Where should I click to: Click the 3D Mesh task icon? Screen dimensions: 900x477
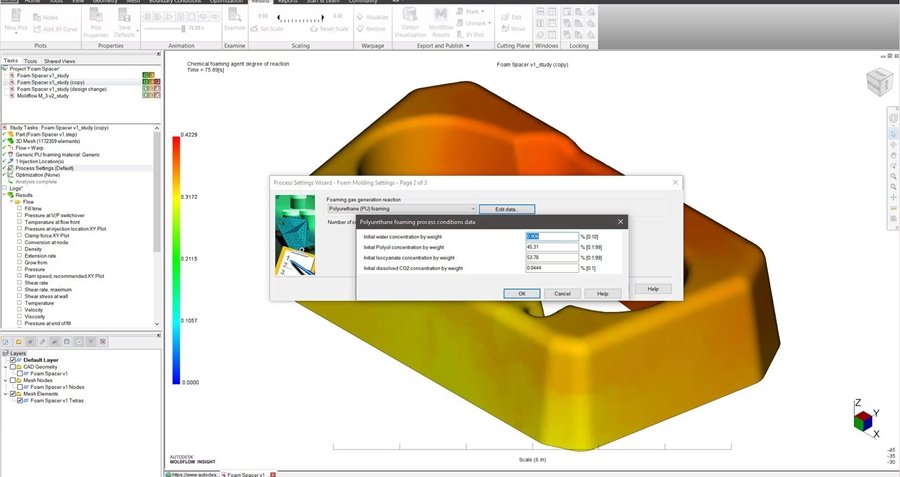(10, 141)
